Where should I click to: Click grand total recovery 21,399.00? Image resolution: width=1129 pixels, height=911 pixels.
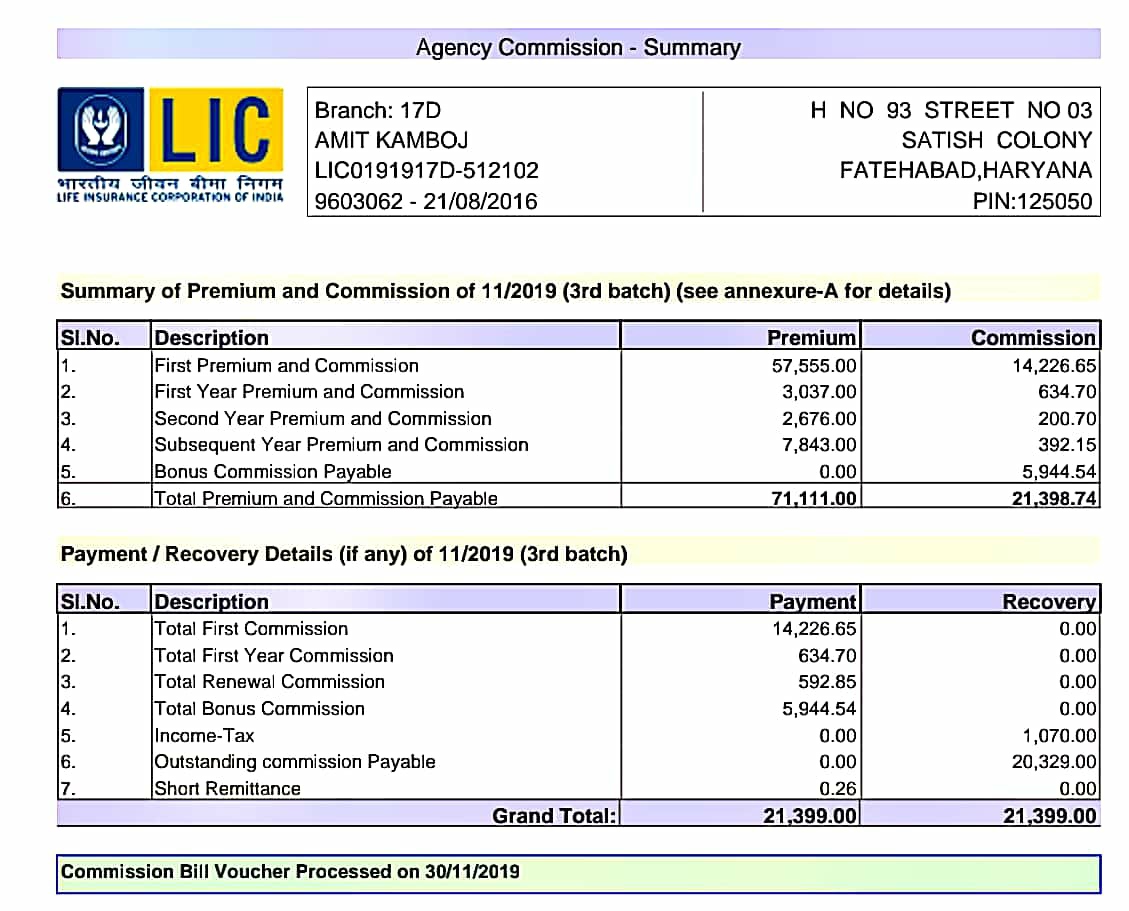coord(1050,815)
